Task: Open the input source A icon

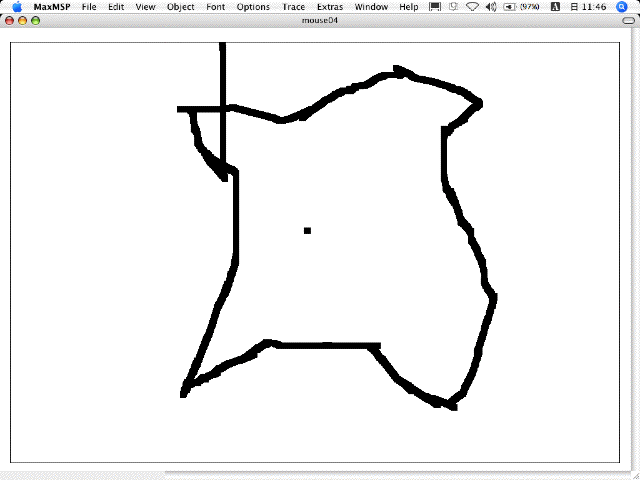Action: pos(555,7)
